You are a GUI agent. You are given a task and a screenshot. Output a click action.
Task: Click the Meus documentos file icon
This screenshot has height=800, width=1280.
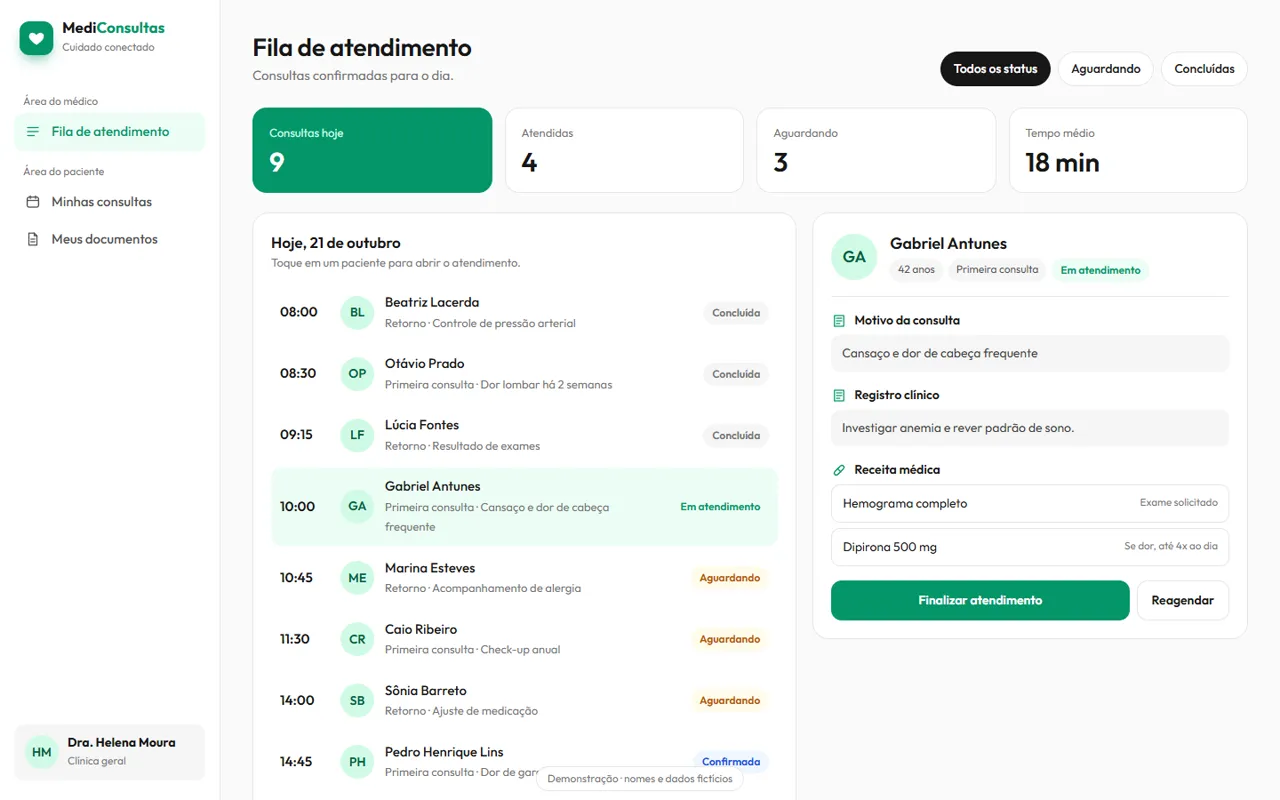point(33,239)
